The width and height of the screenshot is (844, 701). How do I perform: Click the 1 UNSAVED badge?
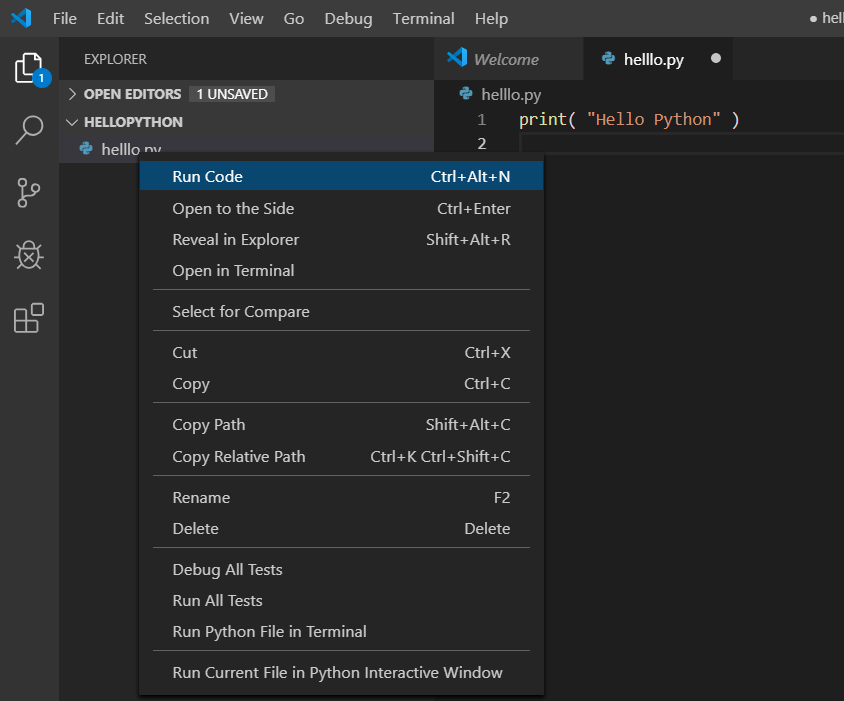[x=232, y=94]
